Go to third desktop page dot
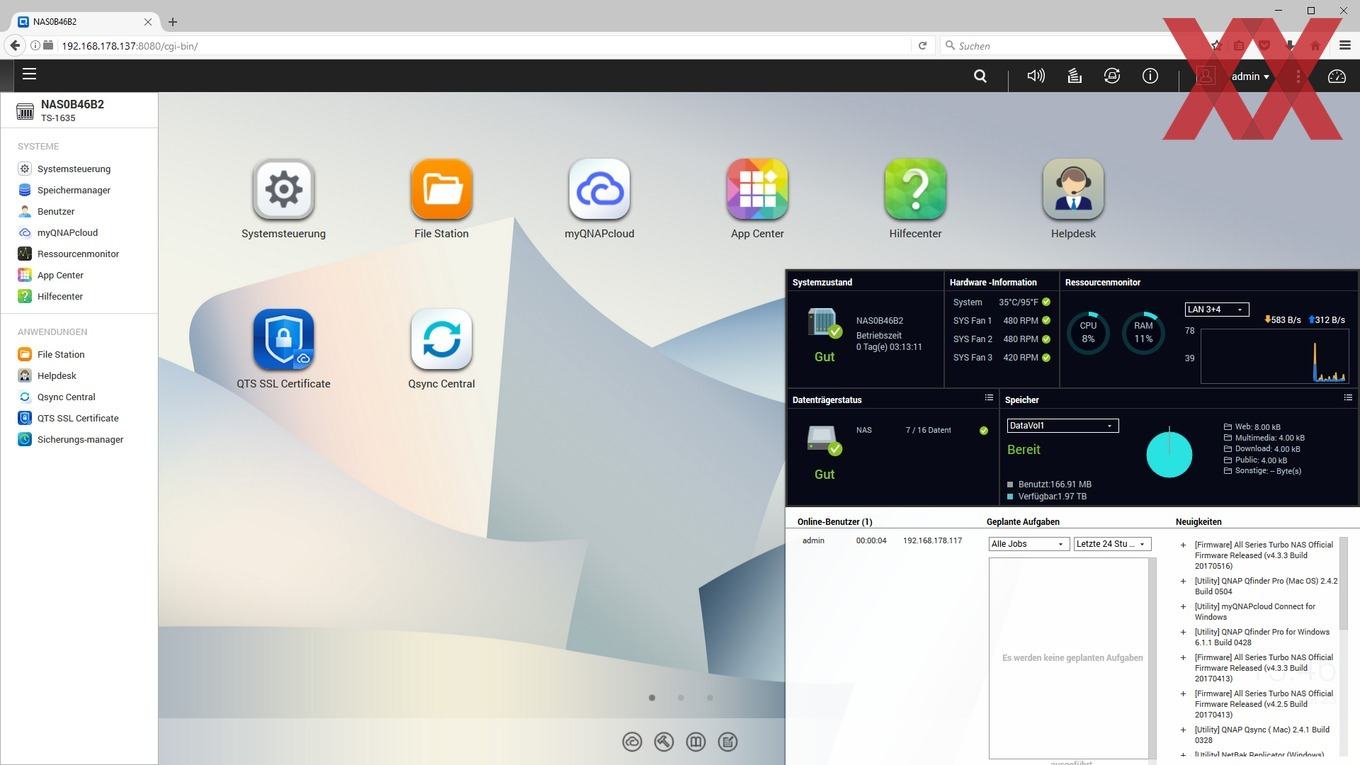1360x765 pixels. (710, 698)
